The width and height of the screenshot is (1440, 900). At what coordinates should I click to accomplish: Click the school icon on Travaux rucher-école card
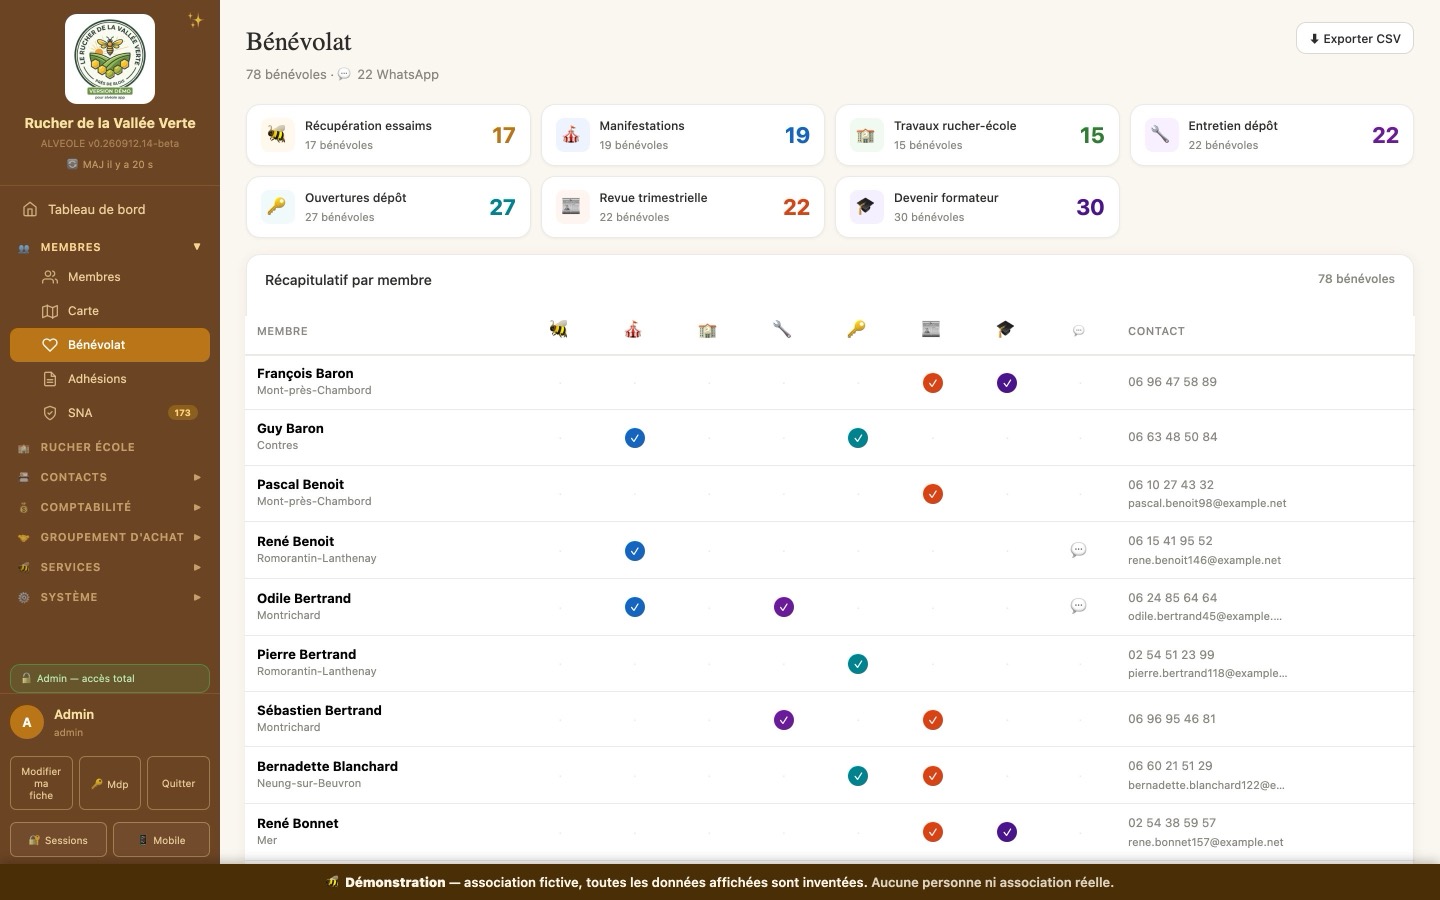click(866, 135)
